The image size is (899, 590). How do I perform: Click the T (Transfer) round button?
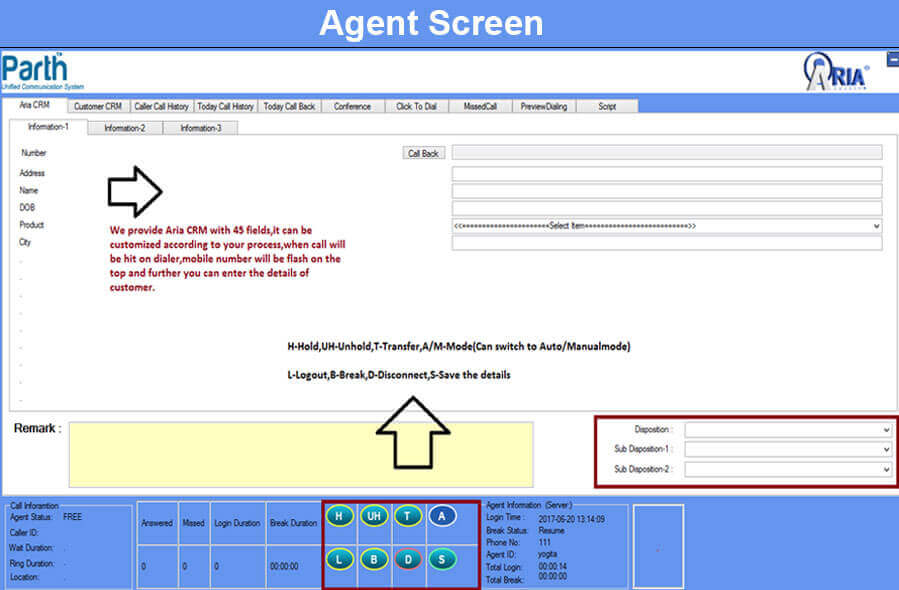pyautogui.click(x=407, y=516)
